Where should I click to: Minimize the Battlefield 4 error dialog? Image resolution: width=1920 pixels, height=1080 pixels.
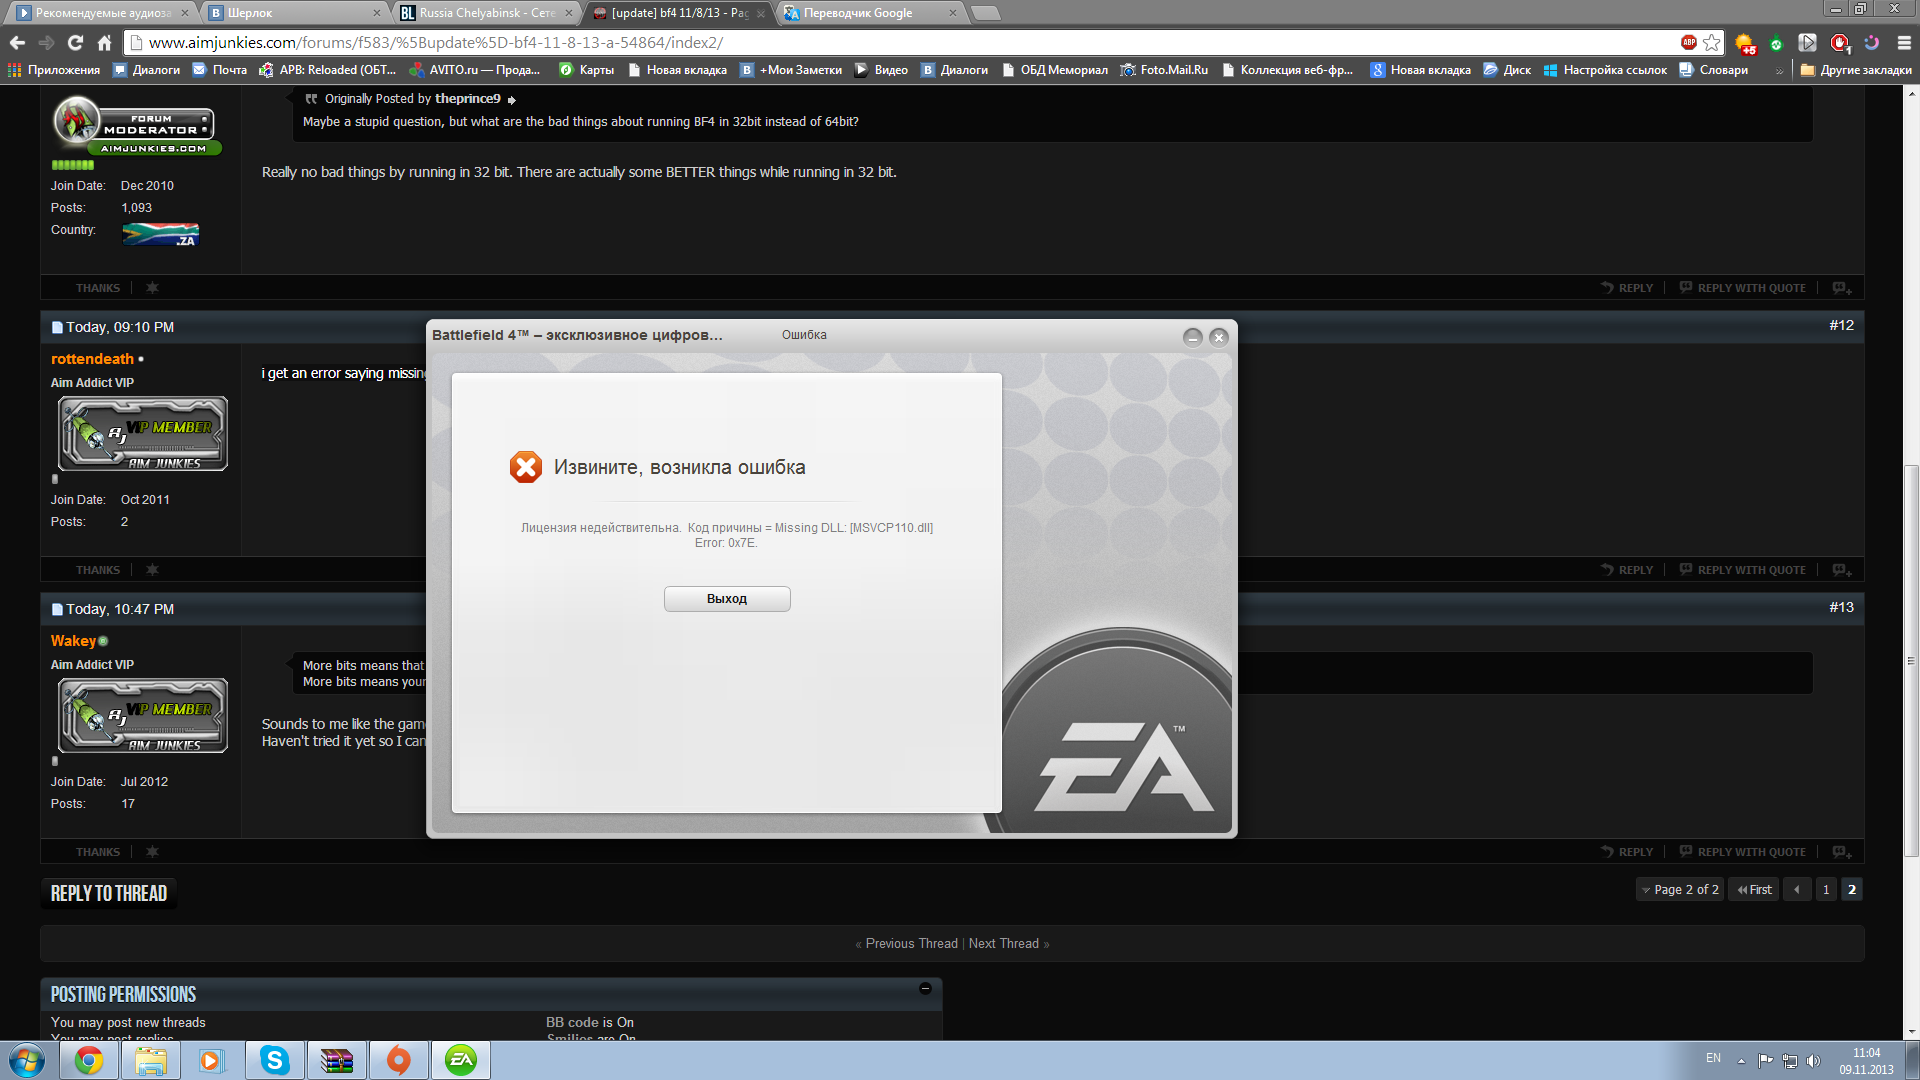[1192, 337]
